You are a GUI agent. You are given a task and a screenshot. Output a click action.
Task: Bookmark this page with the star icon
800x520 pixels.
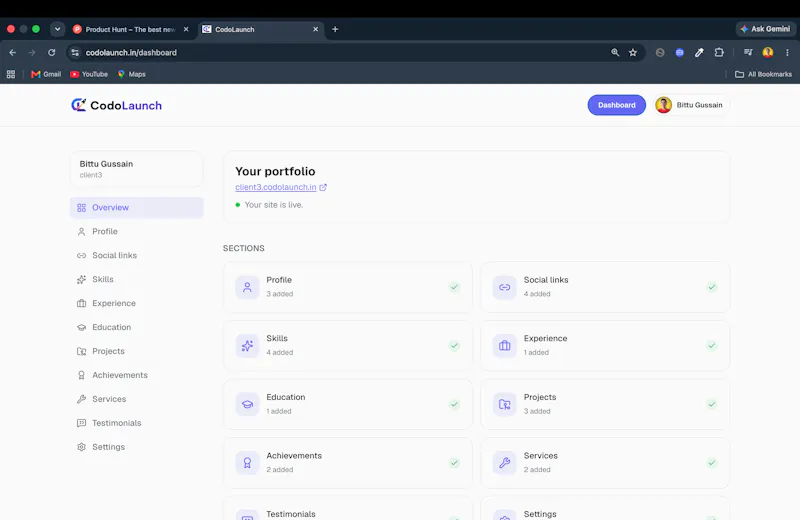(x=633, y=53)
